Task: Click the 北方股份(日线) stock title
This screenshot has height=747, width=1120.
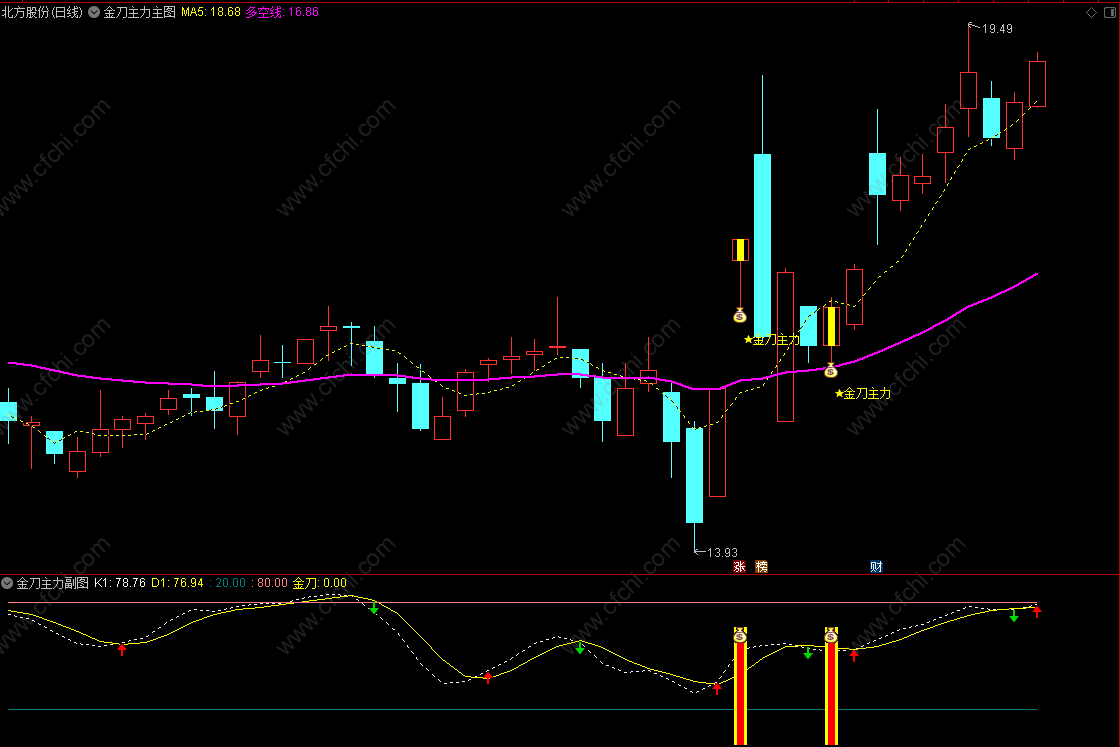Action: click(42, 12)
